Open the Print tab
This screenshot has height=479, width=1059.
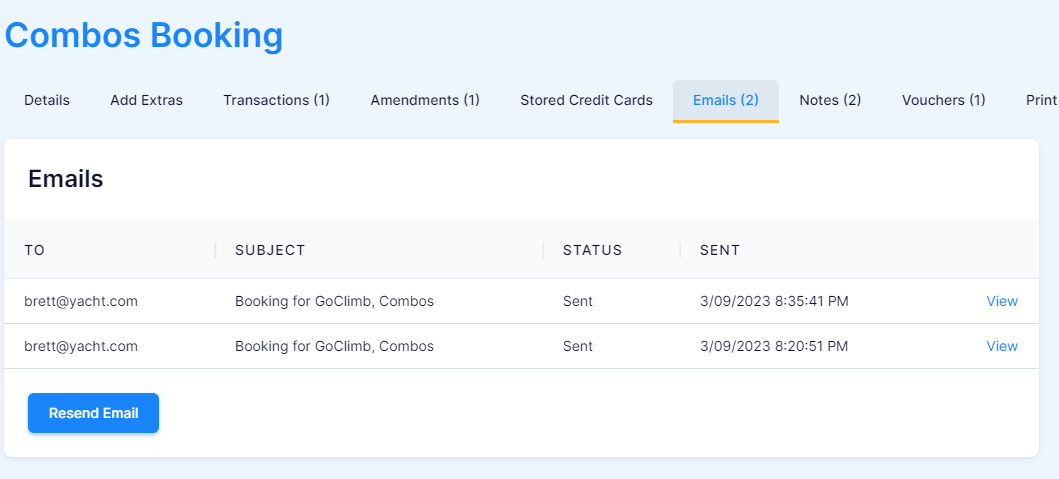click(1041, 101)
